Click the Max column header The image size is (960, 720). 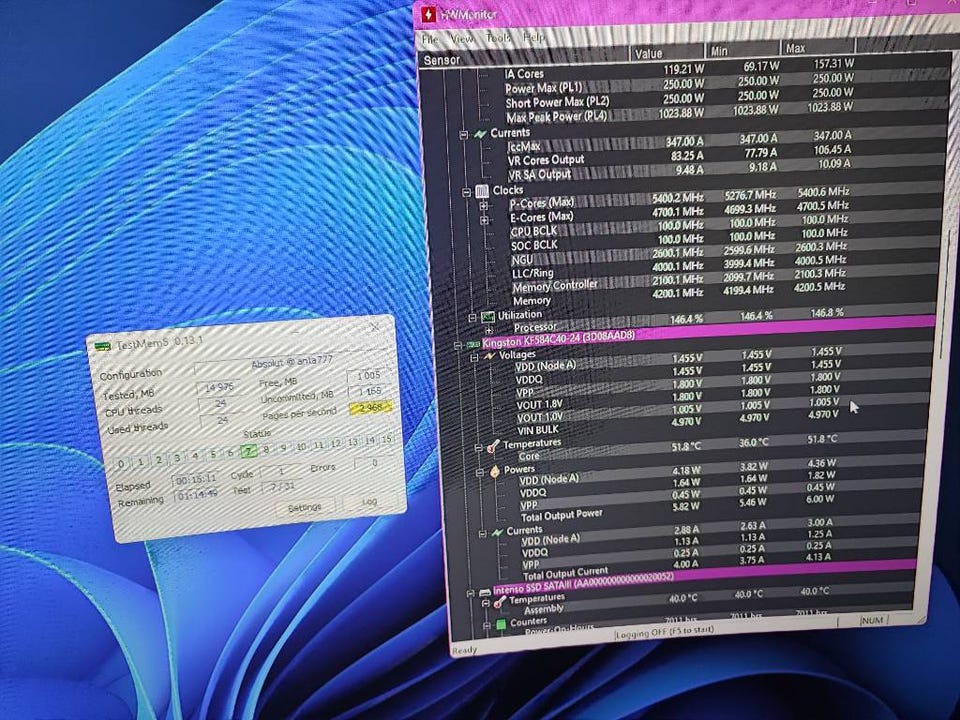(x=817, y=48)
